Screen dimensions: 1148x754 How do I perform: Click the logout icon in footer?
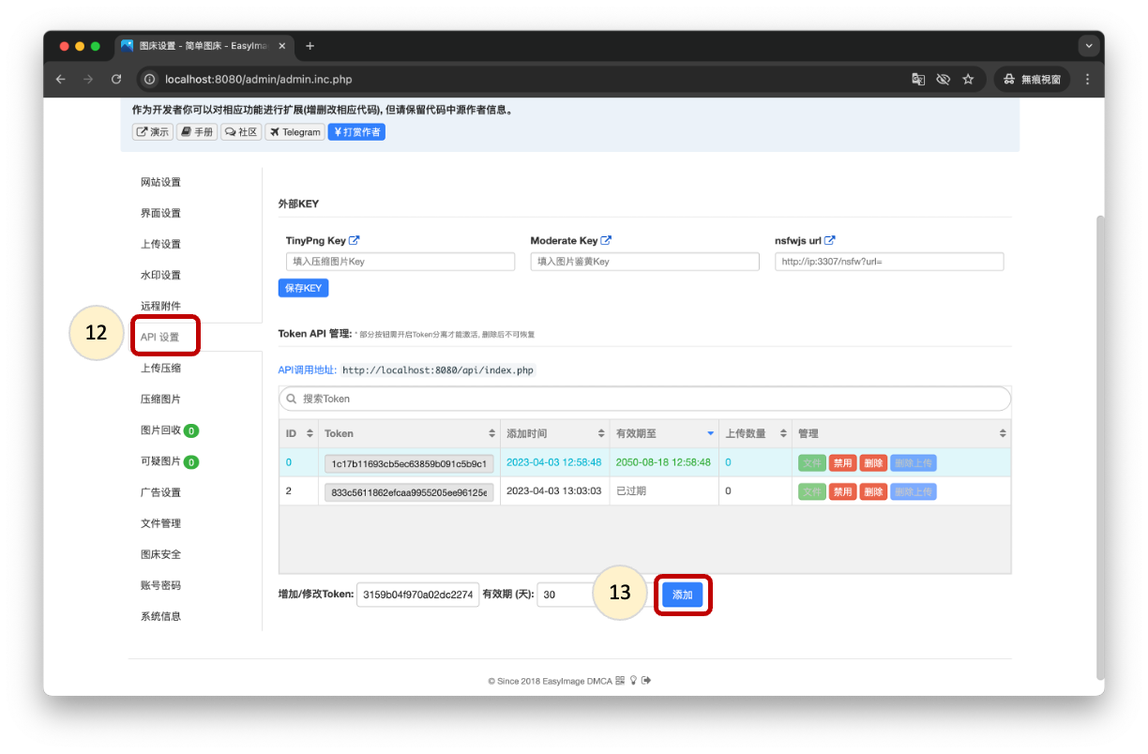click(x=646, y=681)
